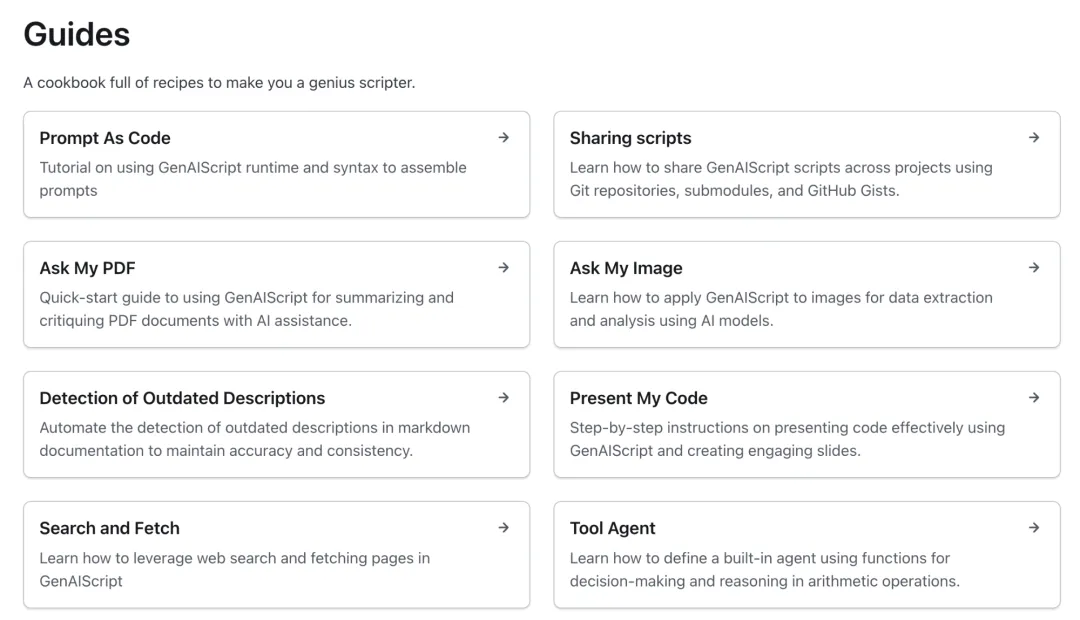Image resolution: width=1080 pixels, height=620 pixels.
Task: Open the Sharing scripts guide title
Action: [x=630, y=138]
